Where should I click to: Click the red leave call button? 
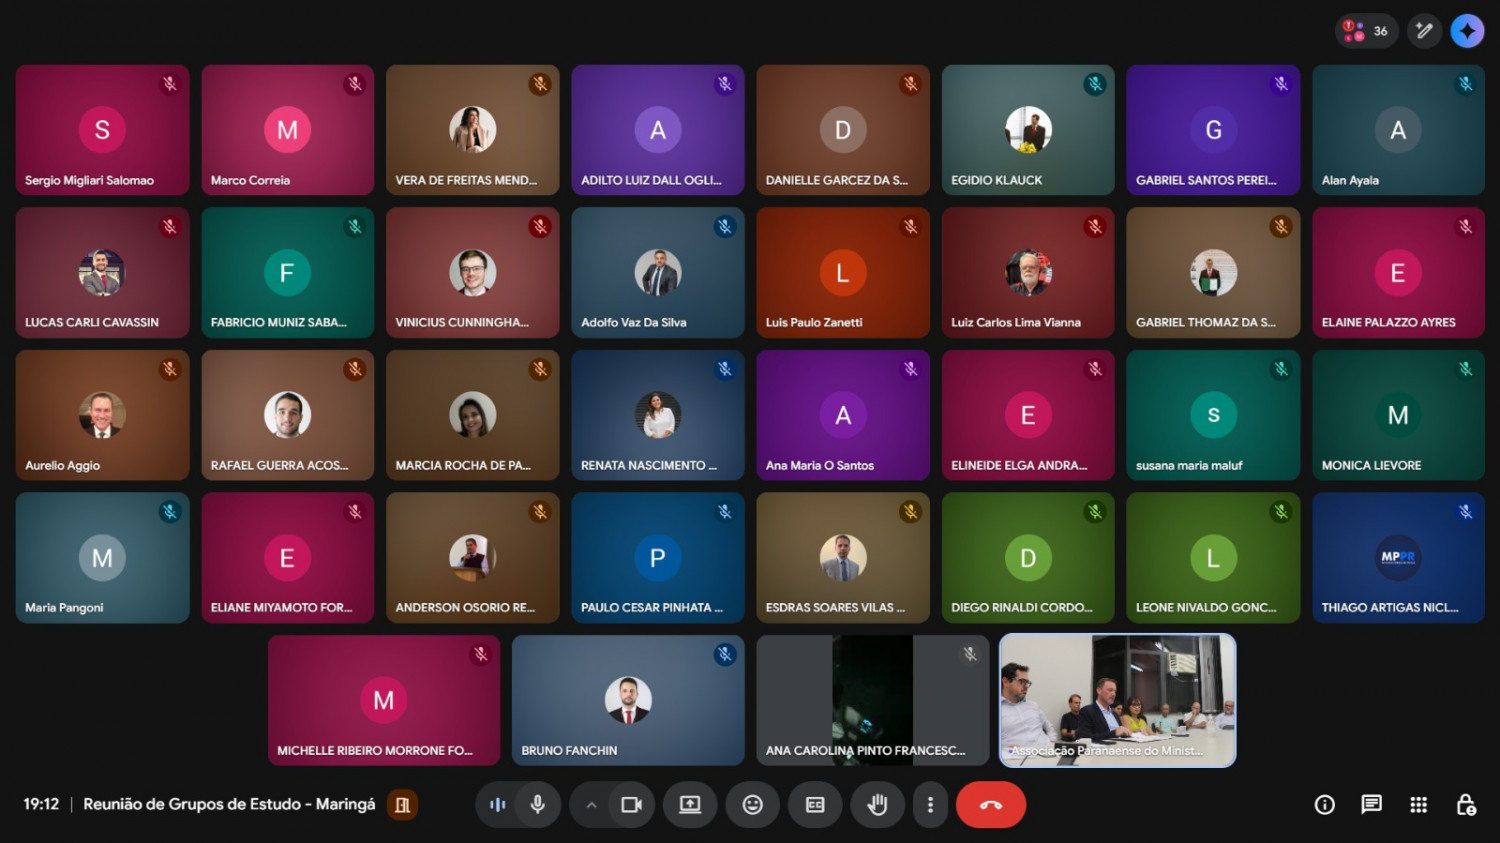(990, 805)
